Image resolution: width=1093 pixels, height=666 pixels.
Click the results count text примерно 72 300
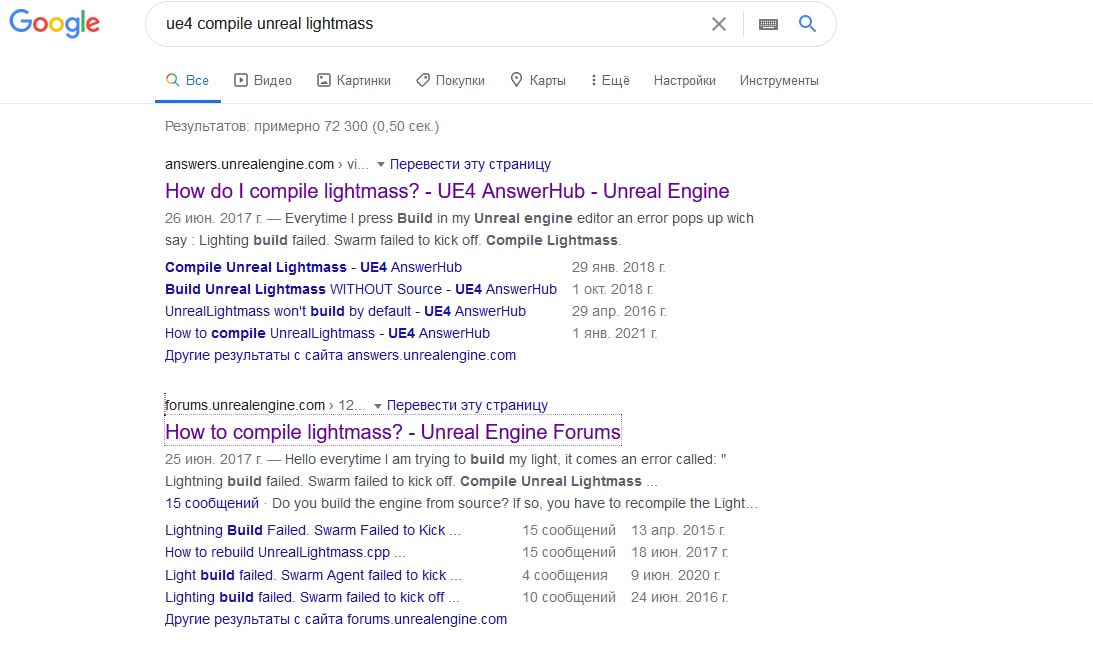[302, 126]
